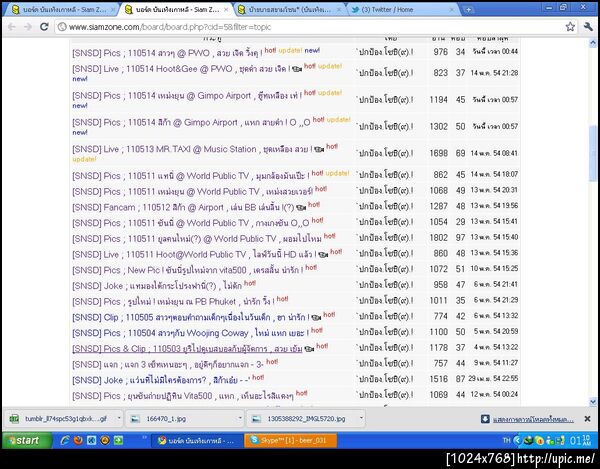
Task: Open topic Clip 110505
Action: (191, 317)
